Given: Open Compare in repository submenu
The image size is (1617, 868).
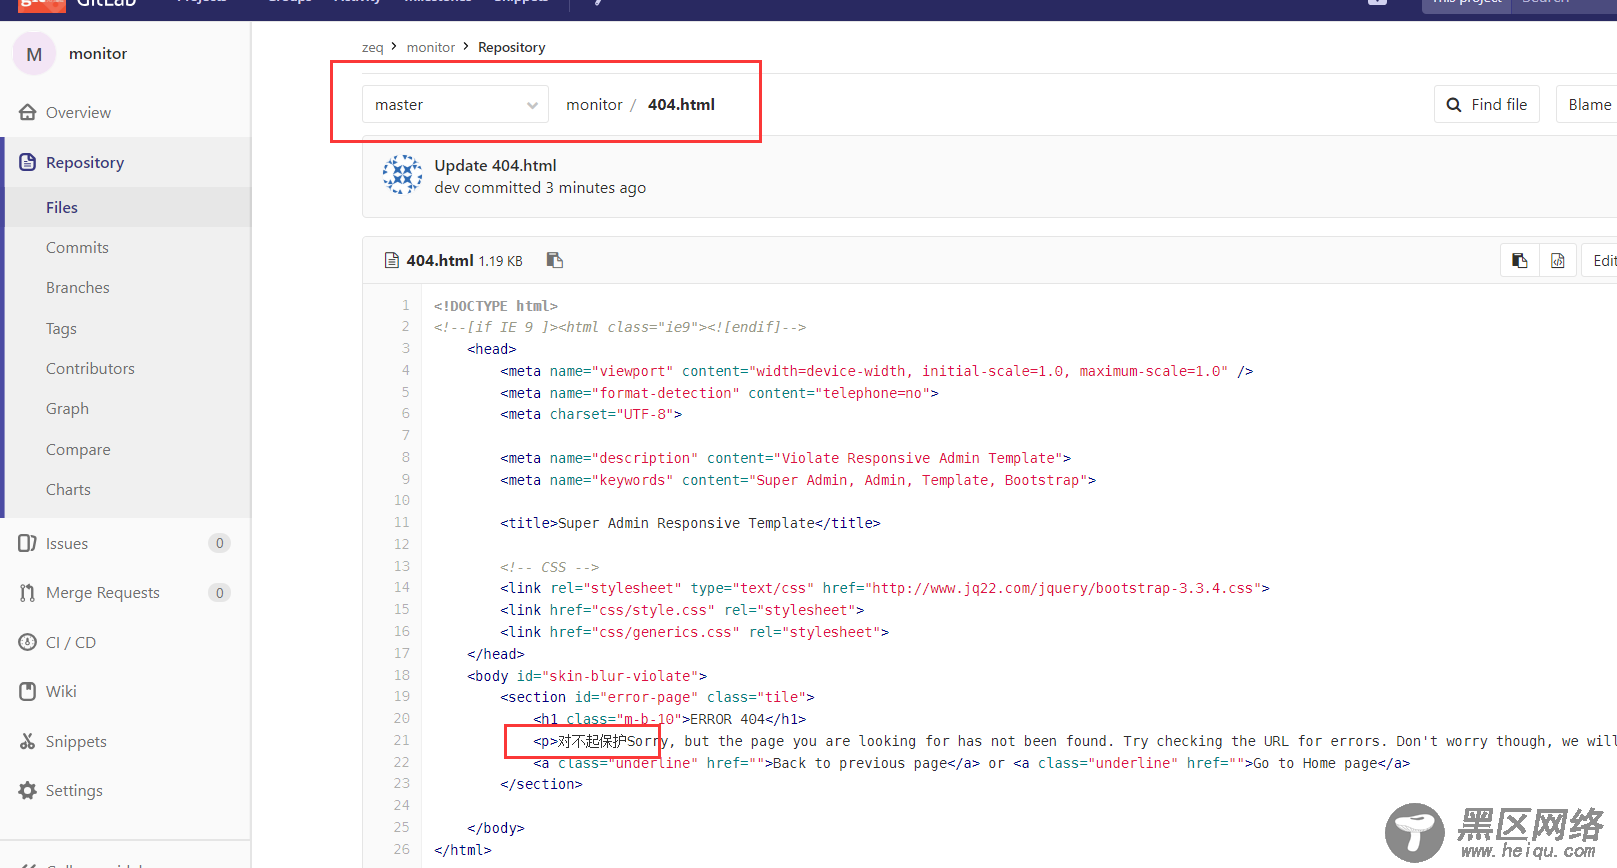Looking at the screenshot, I should coord(78,449).
